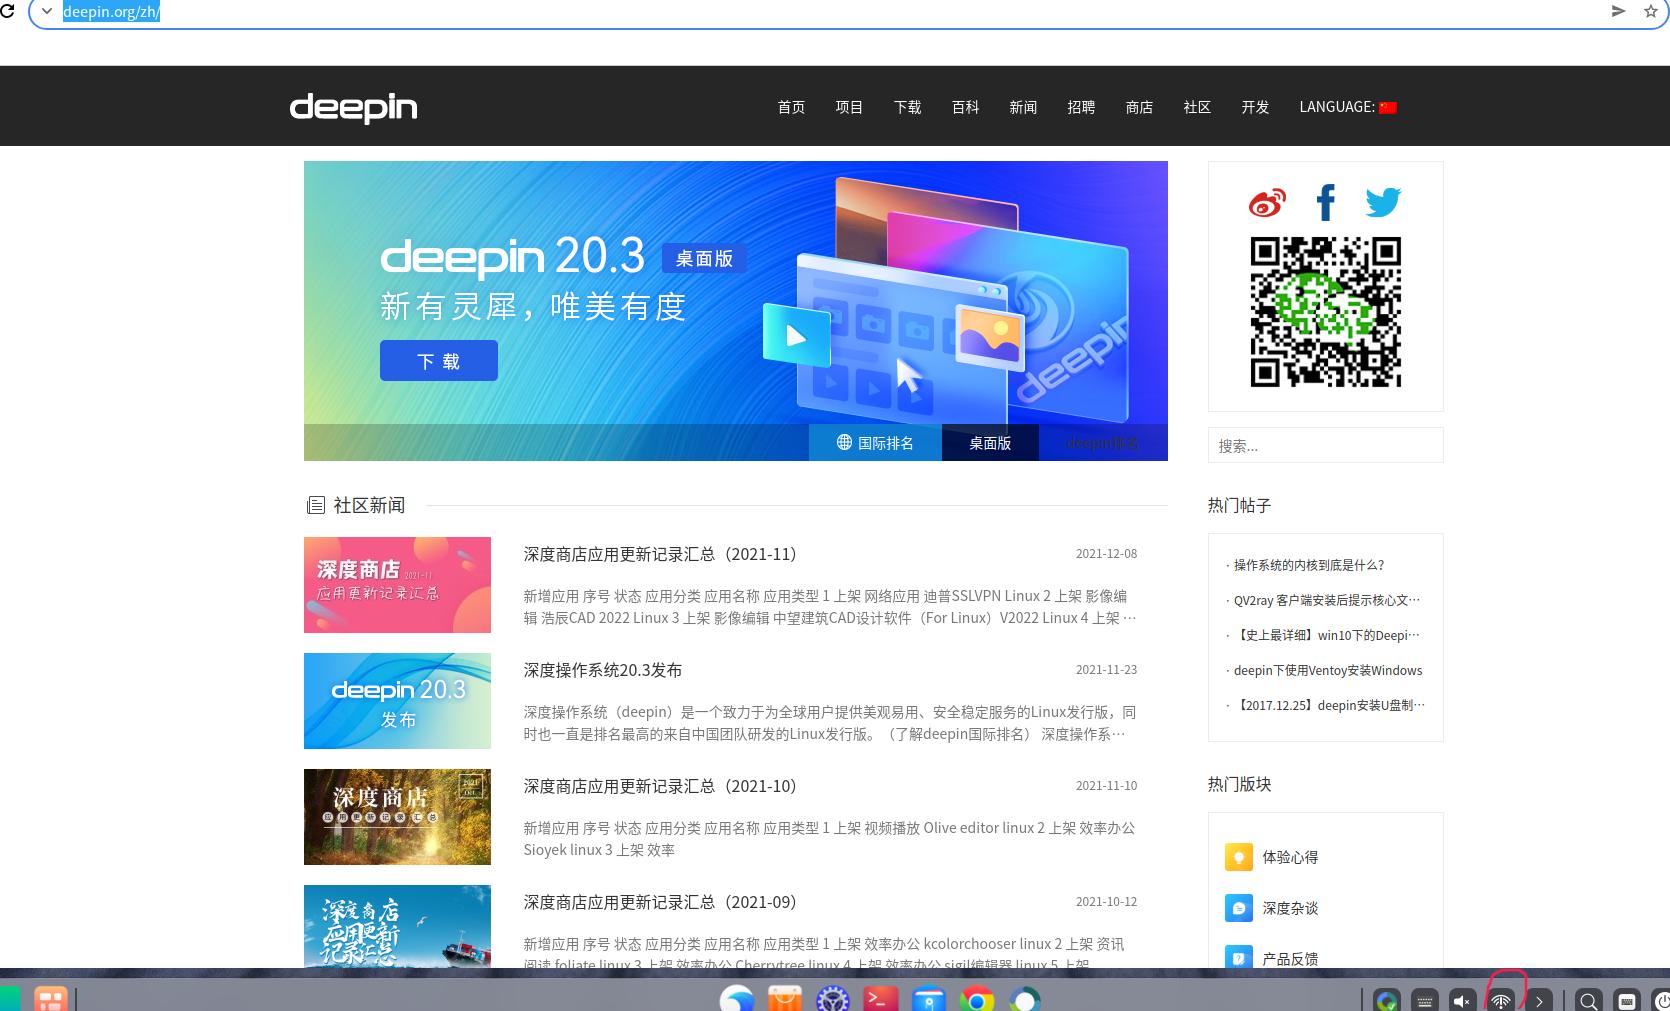Switch banner to 国际排名 view
Viewport: 1670px width, 1011px height.
875,442
